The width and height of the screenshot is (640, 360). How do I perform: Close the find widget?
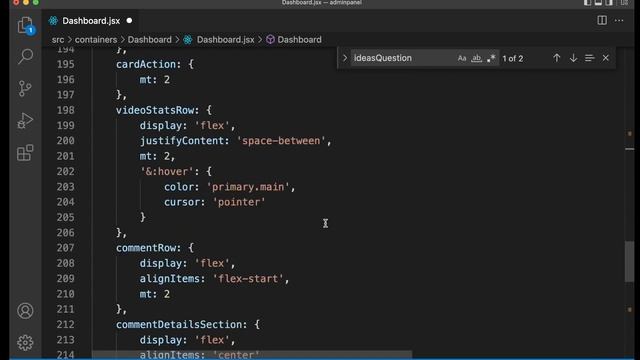(606, 58)
